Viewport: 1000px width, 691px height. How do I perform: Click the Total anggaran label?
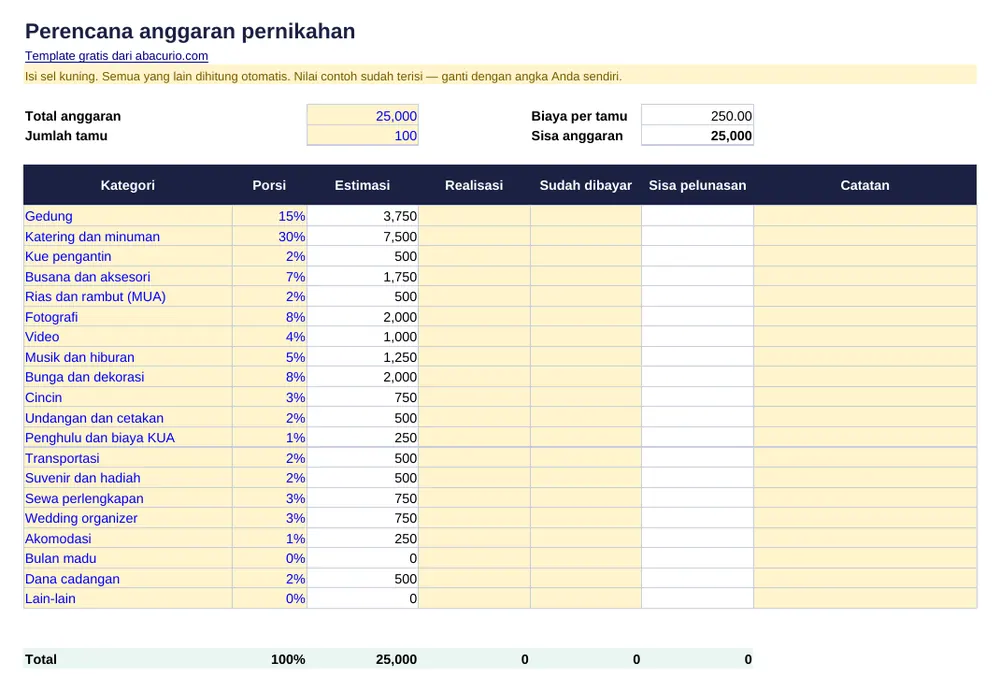click(x=73, y=115)
